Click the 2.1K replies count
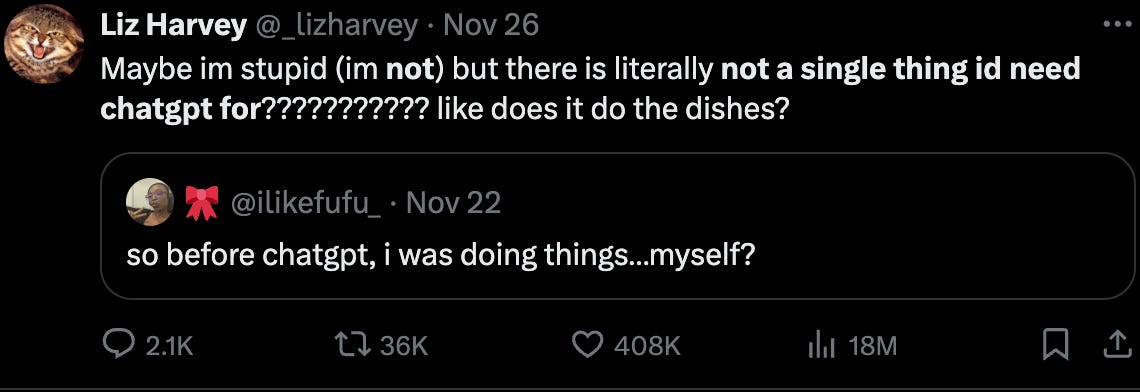This screenshot has width=1140, height=392. (x=169, y=346)
